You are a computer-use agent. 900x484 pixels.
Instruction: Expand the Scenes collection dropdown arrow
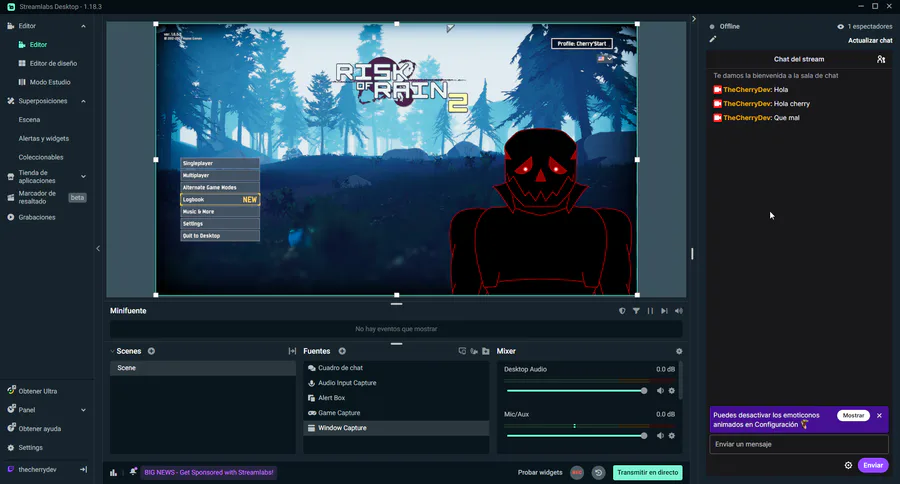point(112,351)
